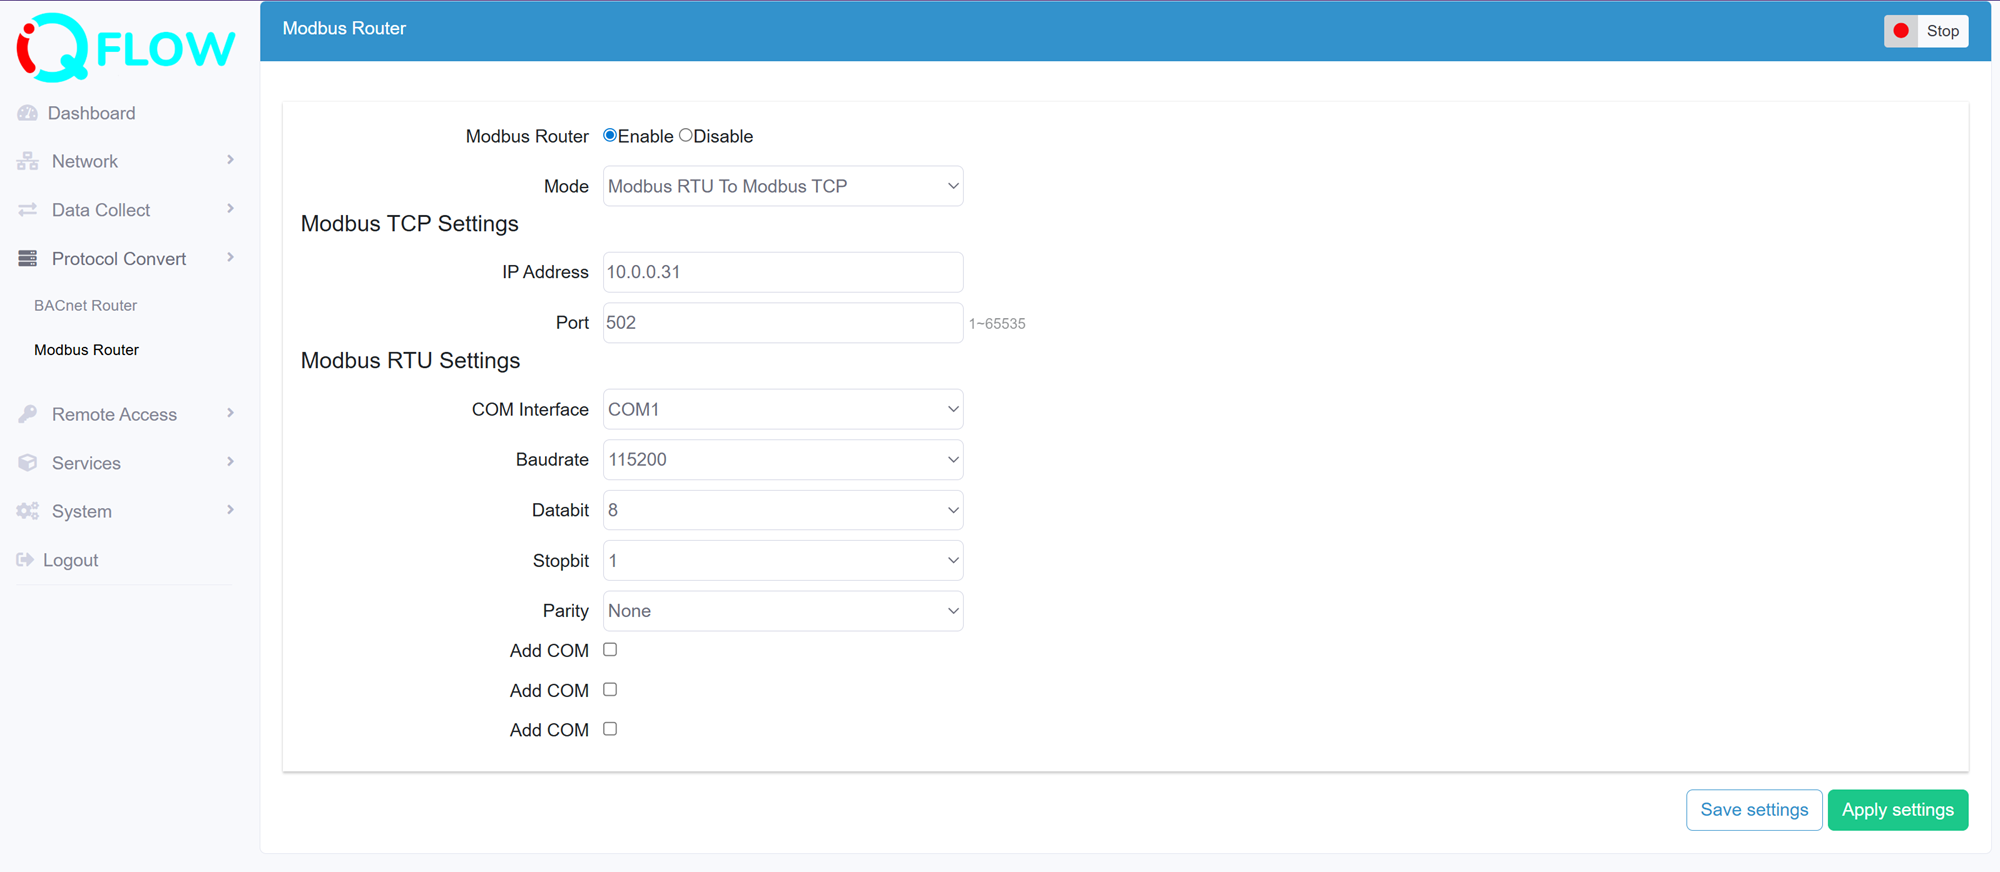Expand the Services menu chevron
The image size is (2000, 872).
point(230,462)
